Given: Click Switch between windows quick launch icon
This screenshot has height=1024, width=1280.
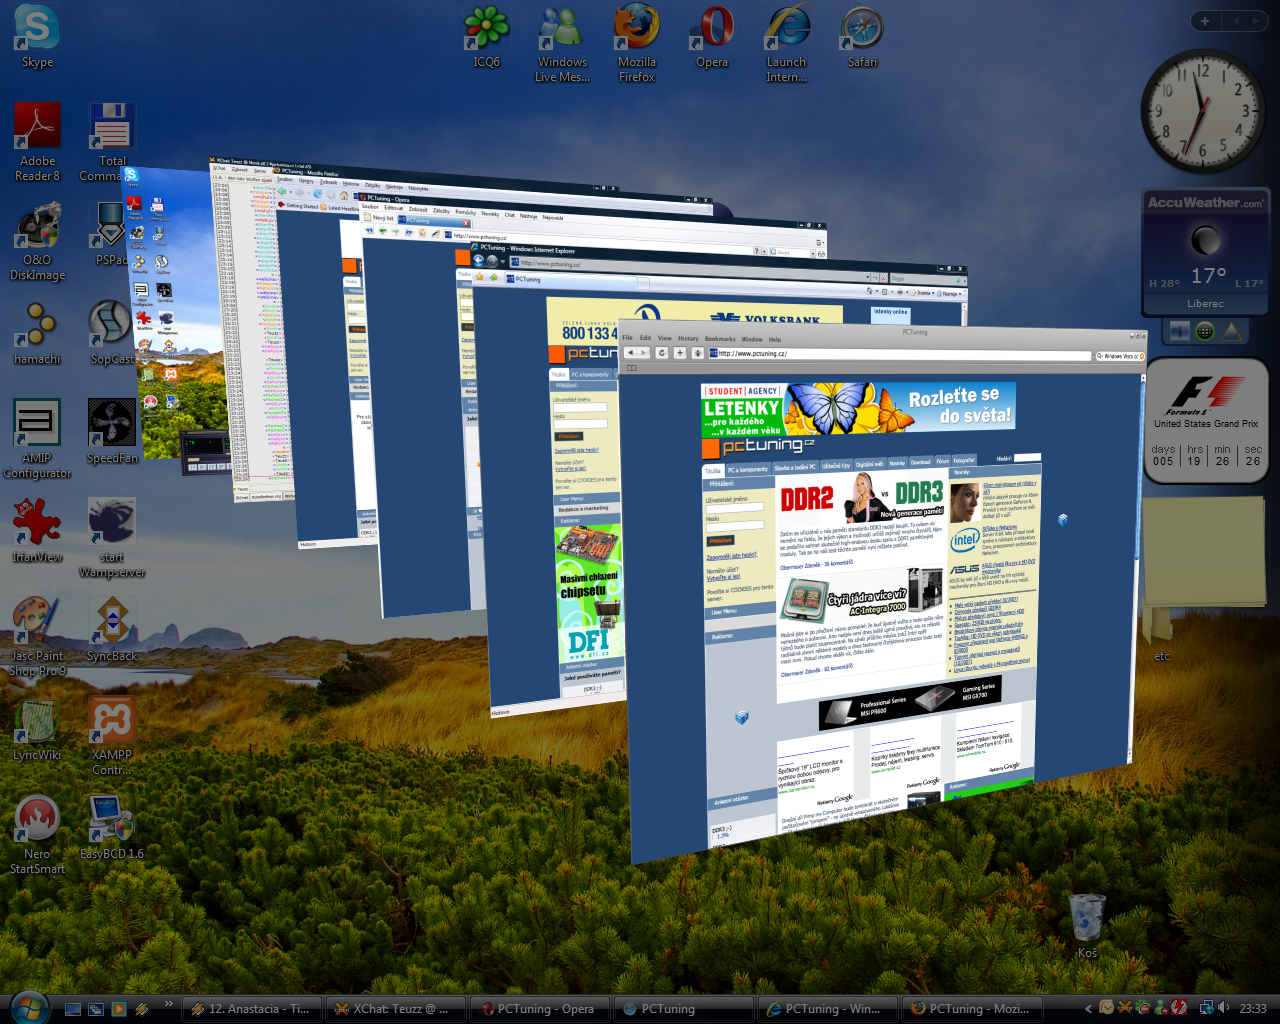Looking at the screenshot, I should (96, 1009).
